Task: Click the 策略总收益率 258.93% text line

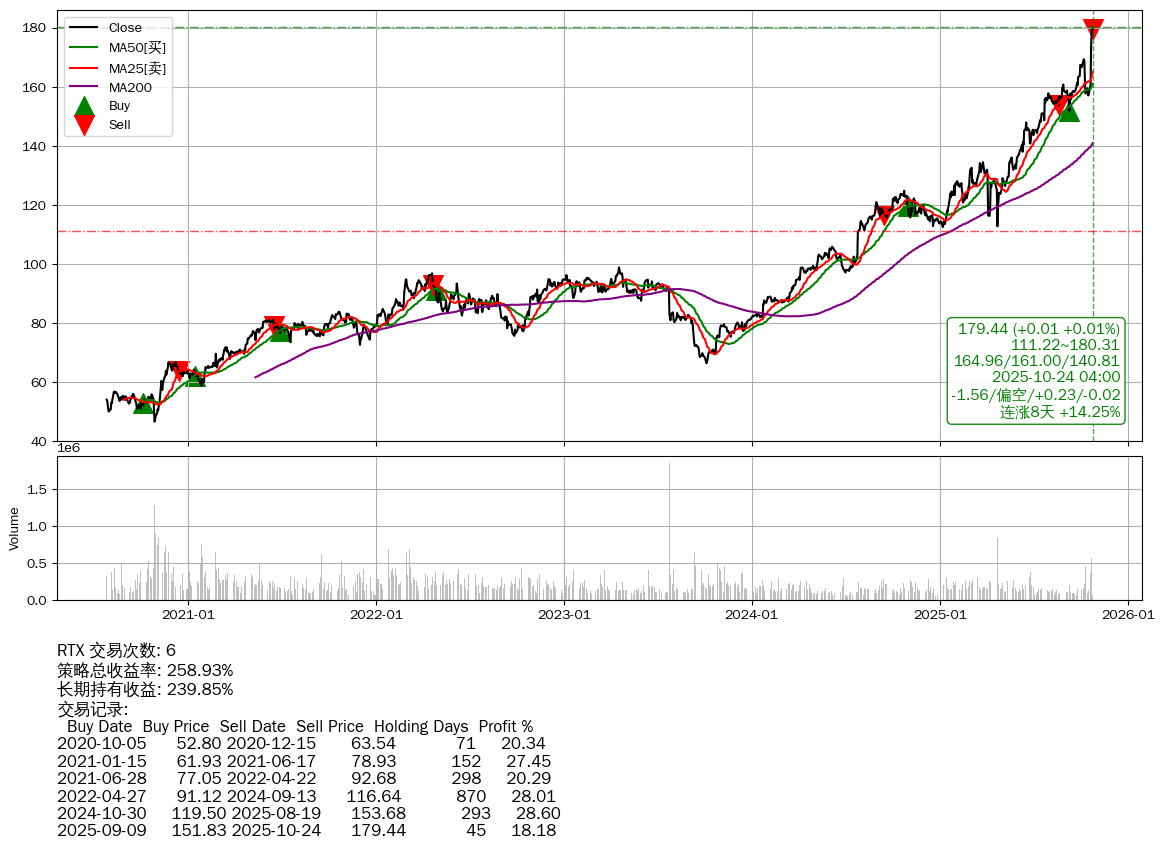Action: 145,670
